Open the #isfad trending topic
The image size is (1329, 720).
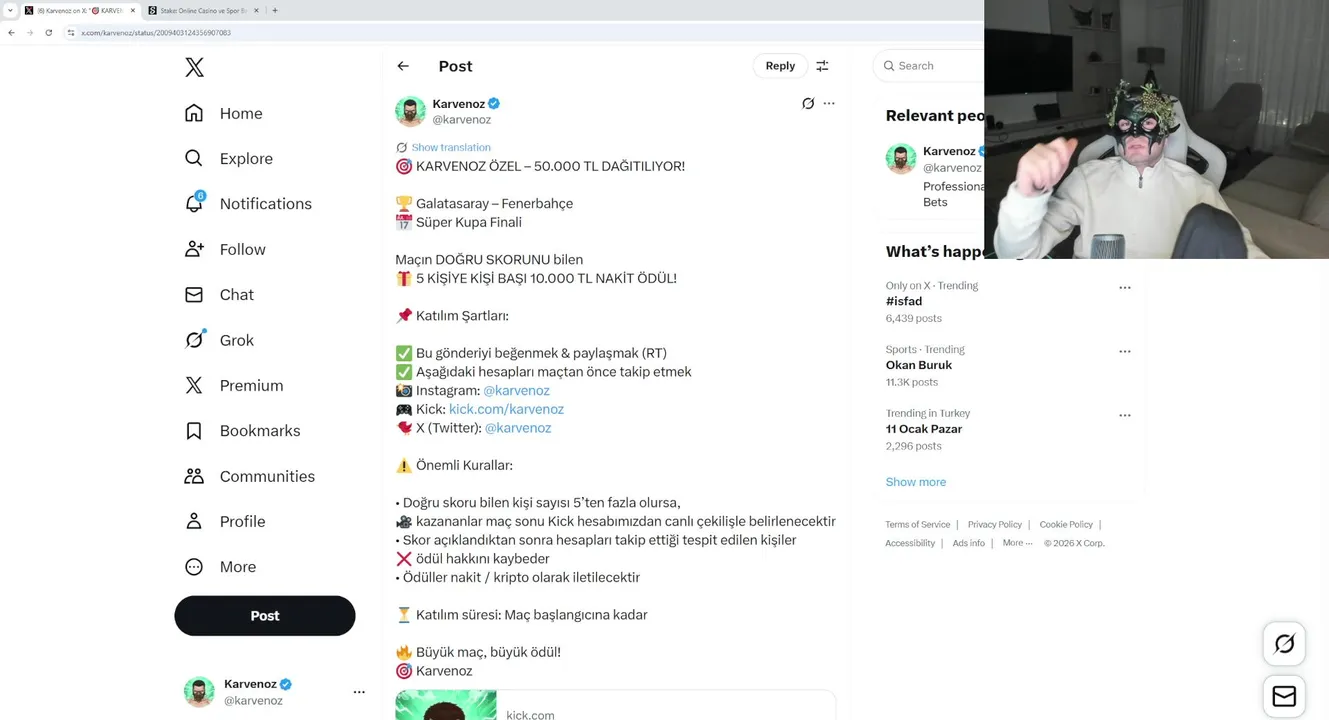coord(904,301)
